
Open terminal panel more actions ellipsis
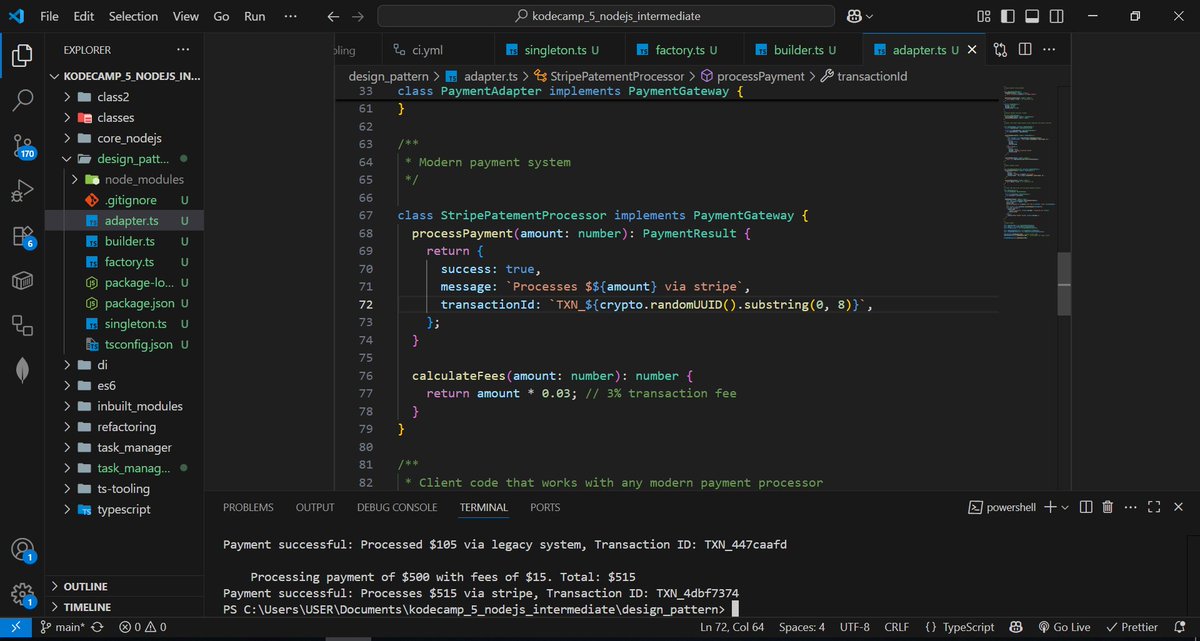[x=1130, y=507]
